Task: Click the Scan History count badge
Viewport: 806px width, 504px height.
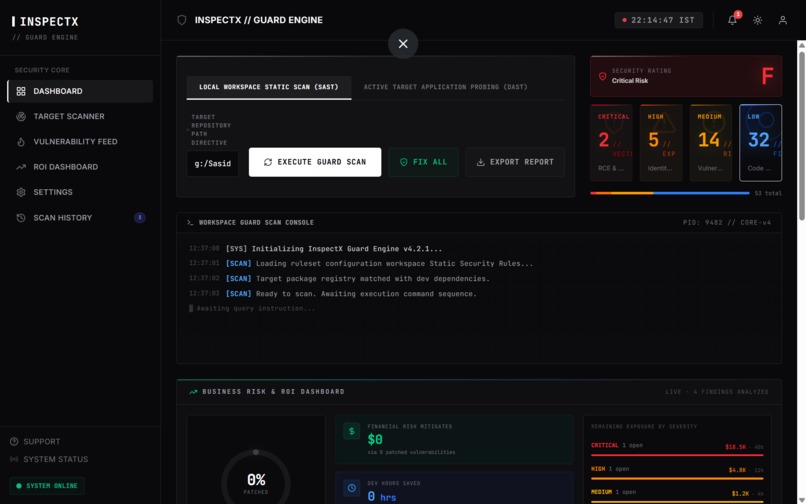Action: click(x=139, y=218)
